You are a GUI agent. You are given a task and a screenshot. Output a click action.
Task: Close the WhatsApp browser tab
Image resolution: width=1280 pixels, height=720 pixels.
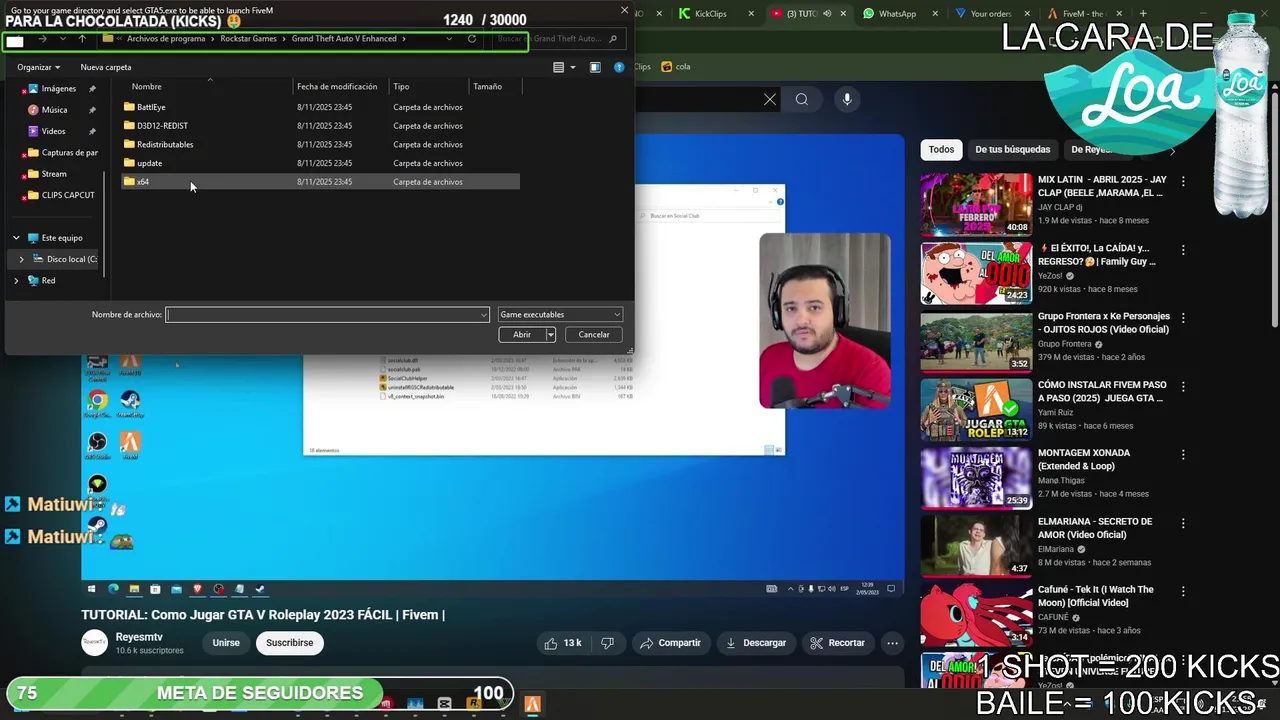[x=935, y=14]
